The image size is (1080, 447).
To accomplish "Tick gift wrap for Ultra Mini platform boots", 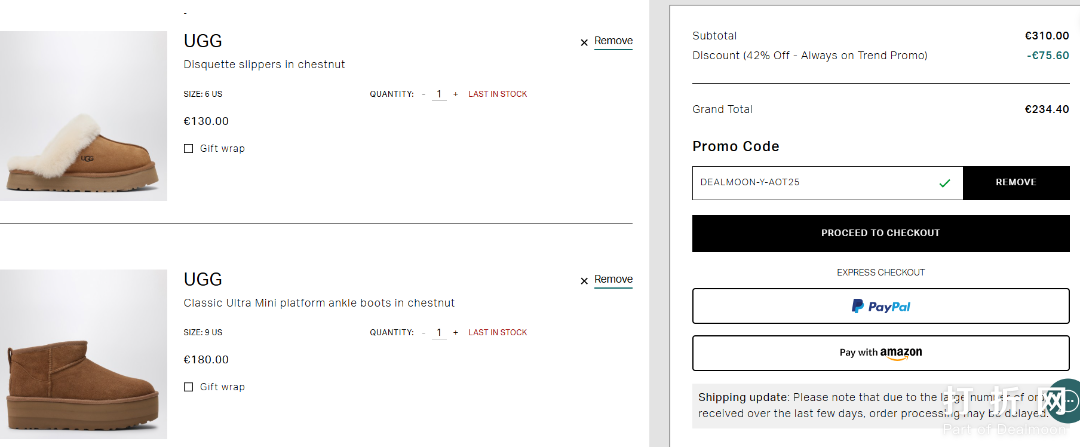I will coord(189,387).
